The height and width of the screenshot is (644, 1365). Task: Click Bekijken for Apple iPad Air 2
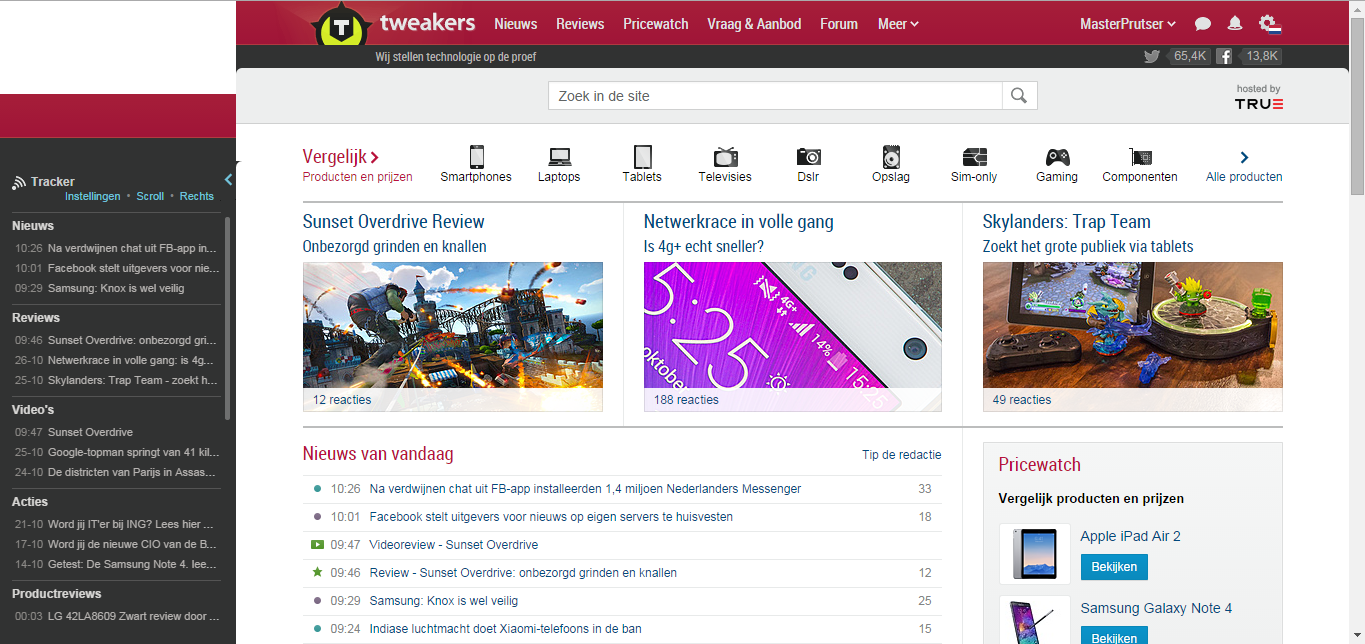[1115, 567]
